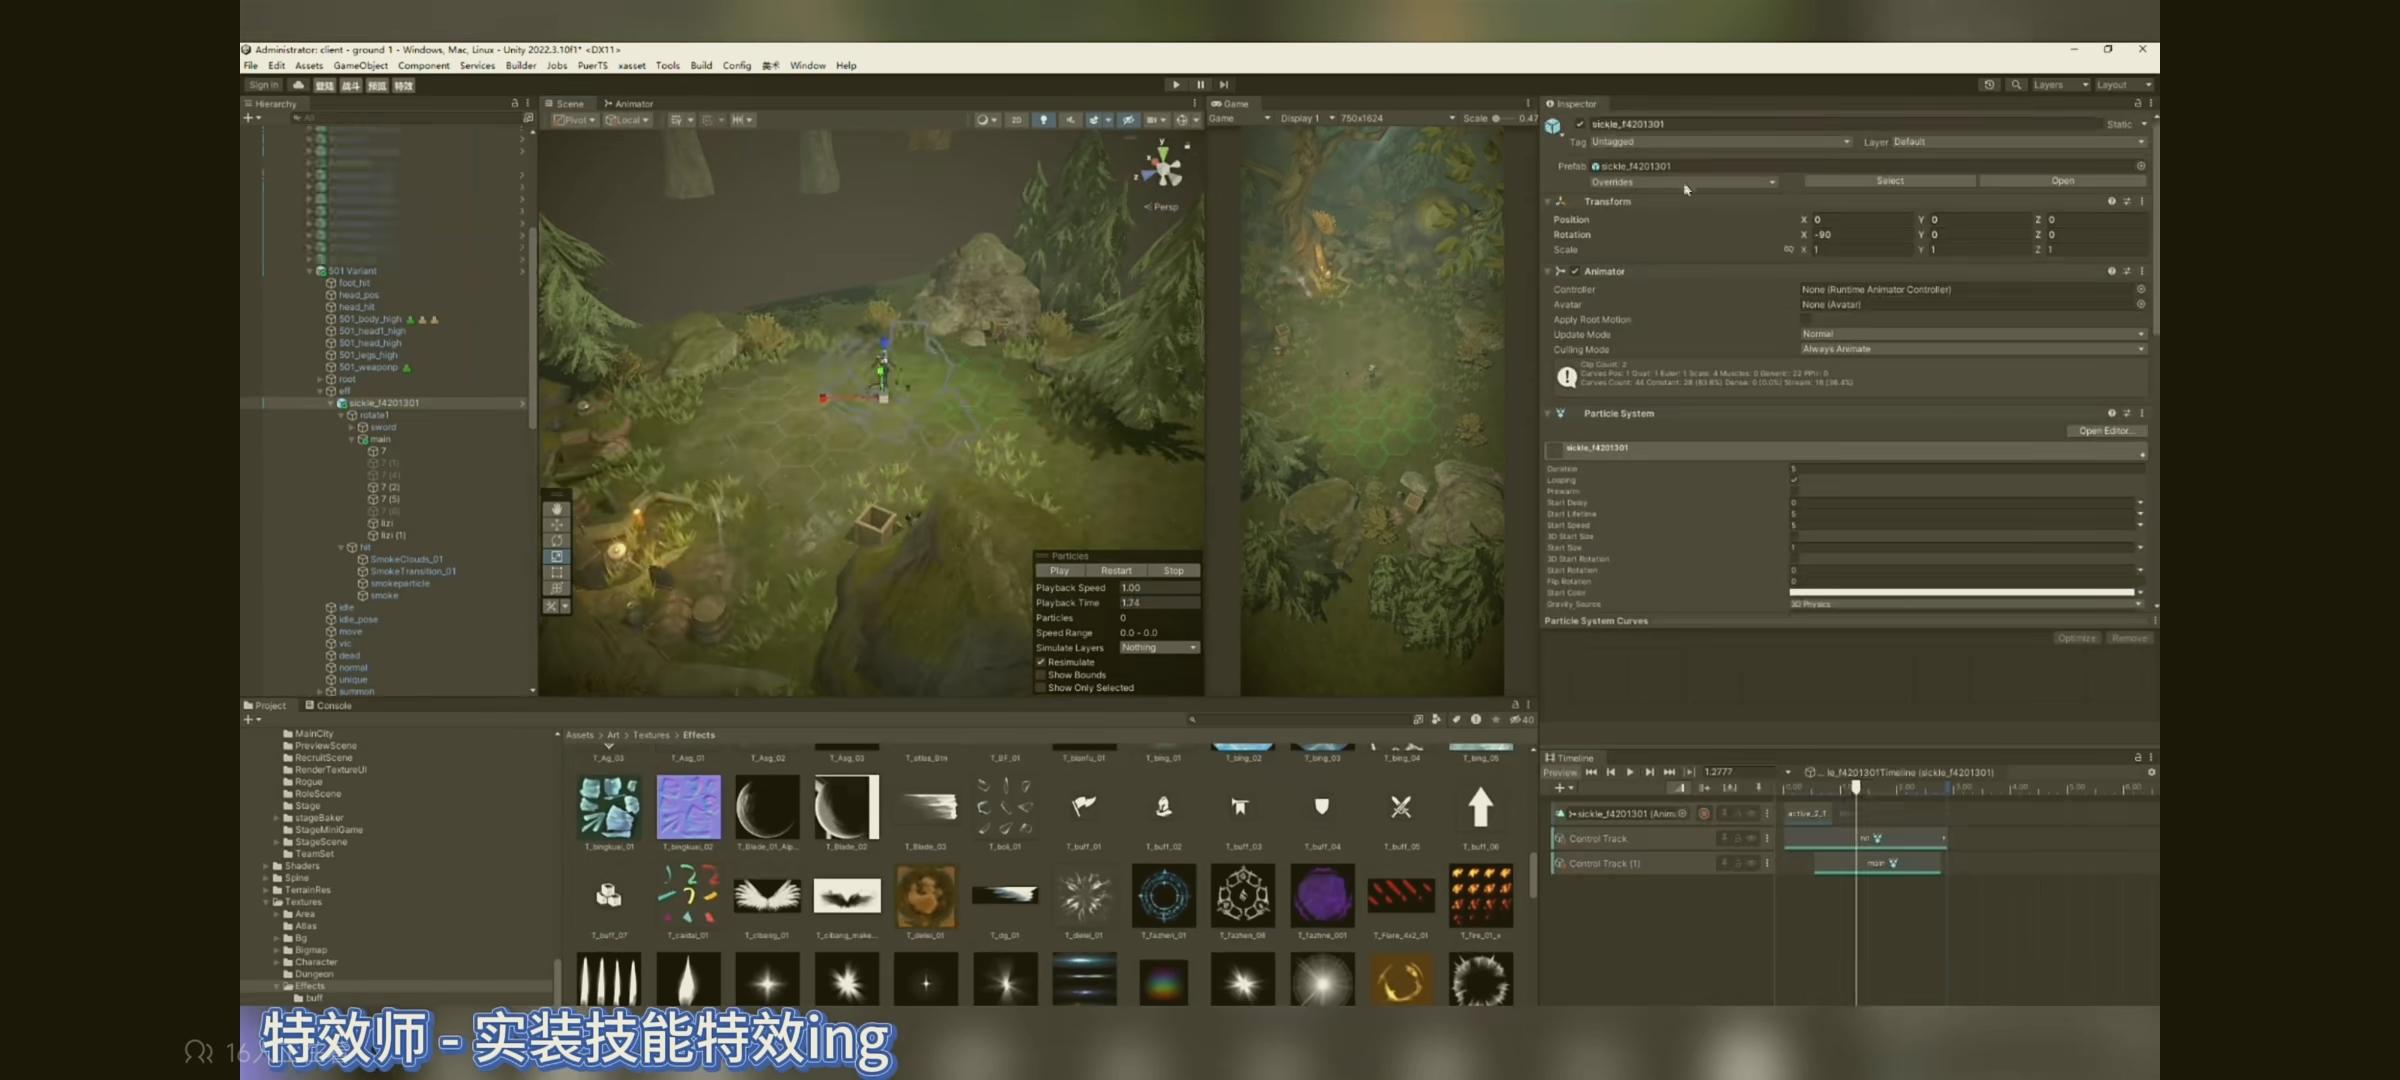The image size is (2400, 1080).
Task: Toggle sickle_f4201301 active checkbox in Inspector
Action: tap(1580, 124)
